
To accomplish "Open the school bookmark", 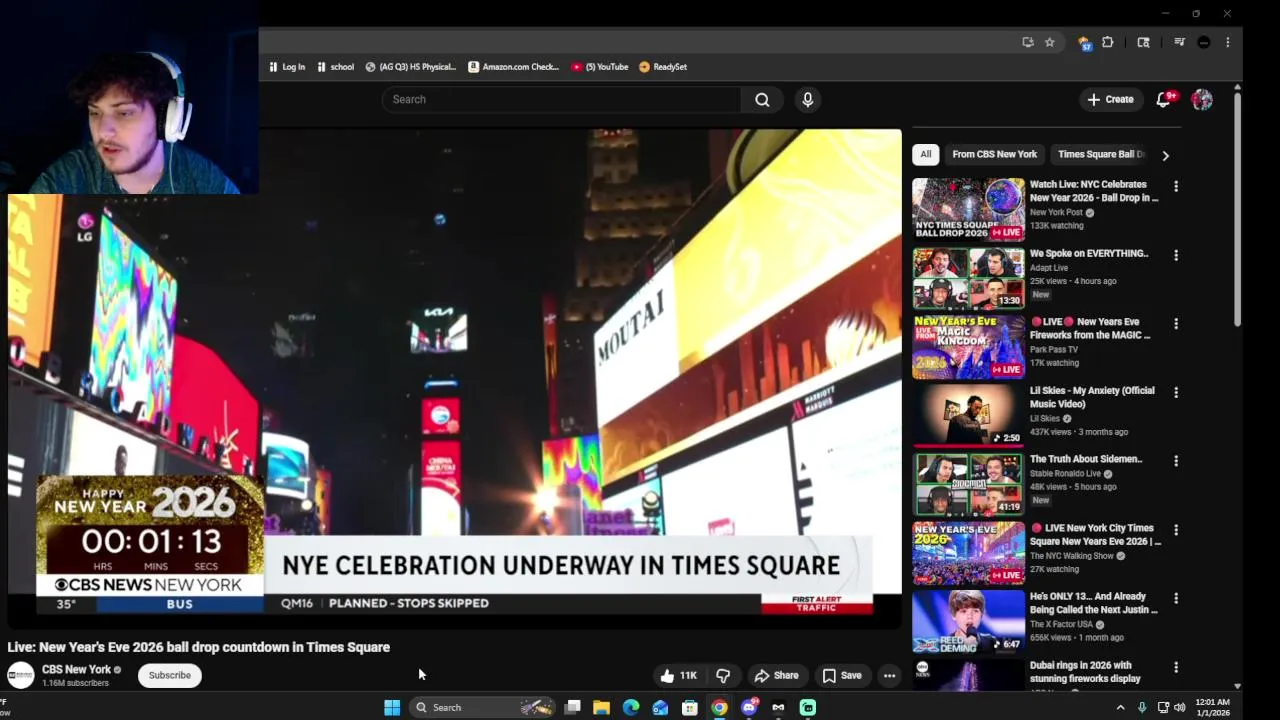I will click(336, 67).
